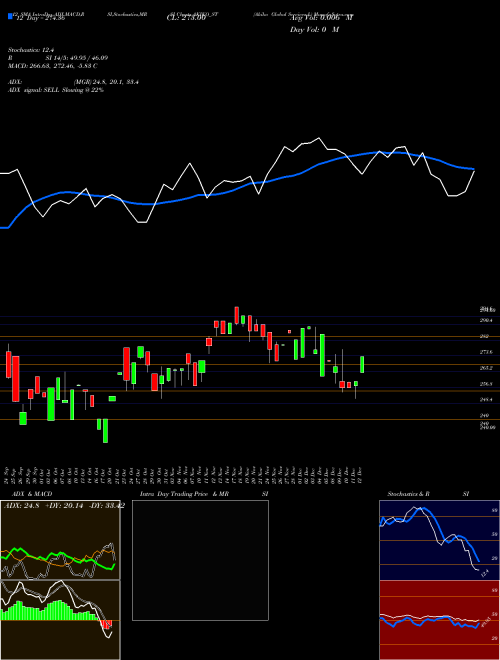Click the 256.8 price axis label
Screen dimensions: 500x660
point(487,384)
